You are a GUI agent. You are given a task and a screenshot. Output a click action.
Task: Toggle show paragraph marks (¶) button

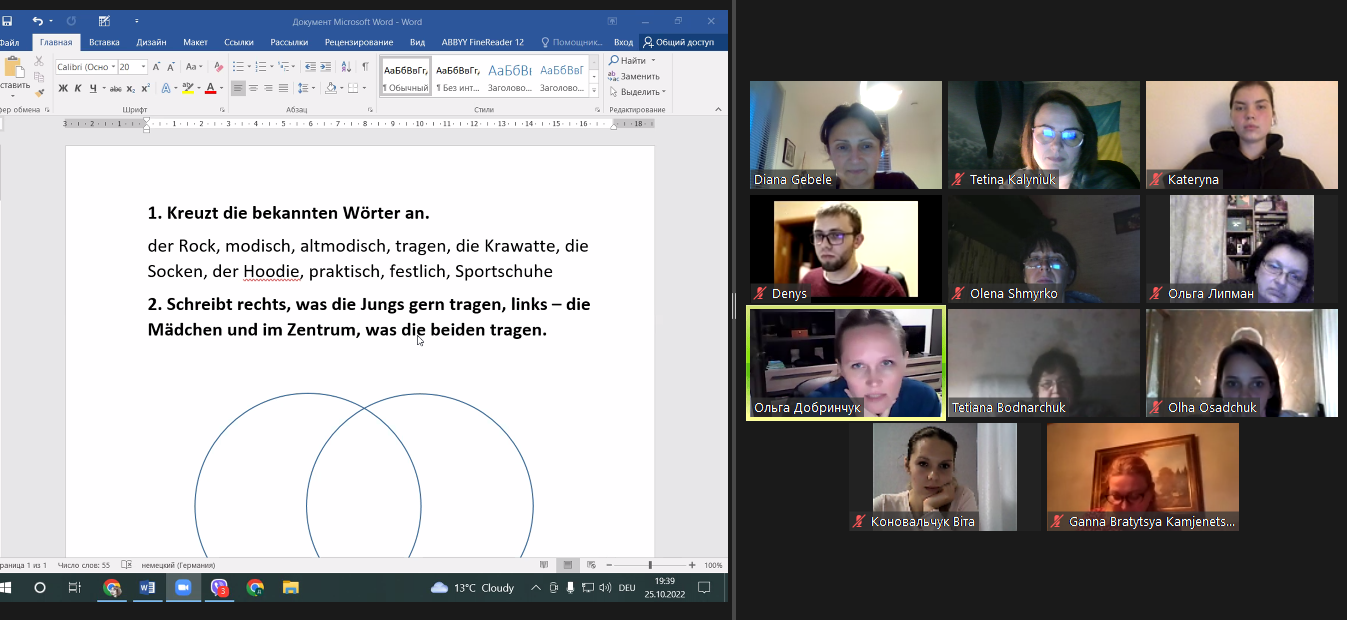[x=365, y=67]
